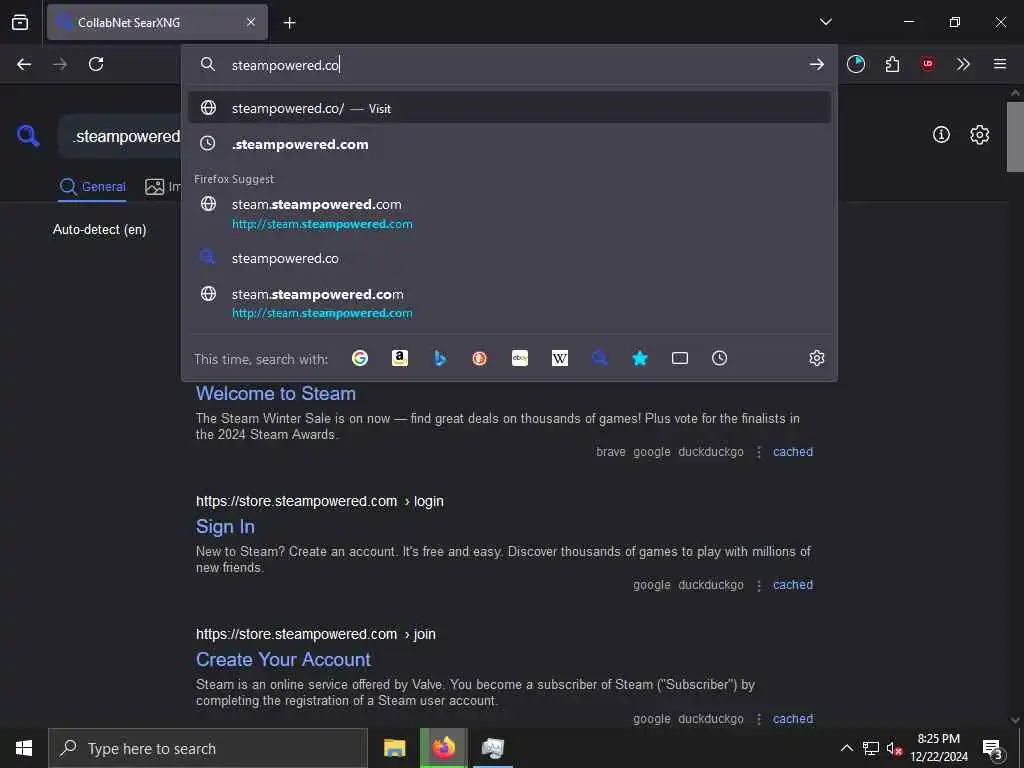Expand options for Welcome to Steam result

click(758, 452)
